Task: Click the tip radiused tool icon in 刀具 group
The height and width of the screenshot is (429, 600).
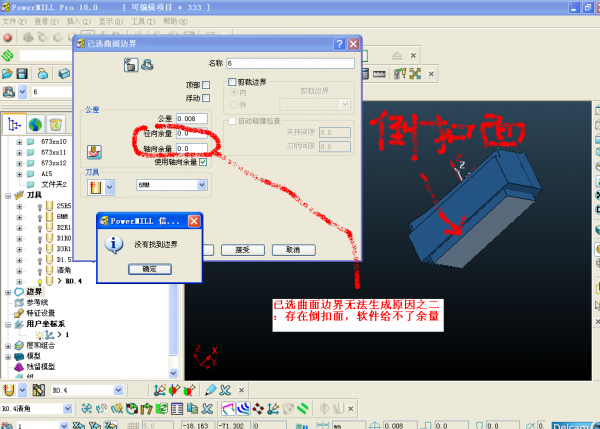Action: [x=96, y=188]
